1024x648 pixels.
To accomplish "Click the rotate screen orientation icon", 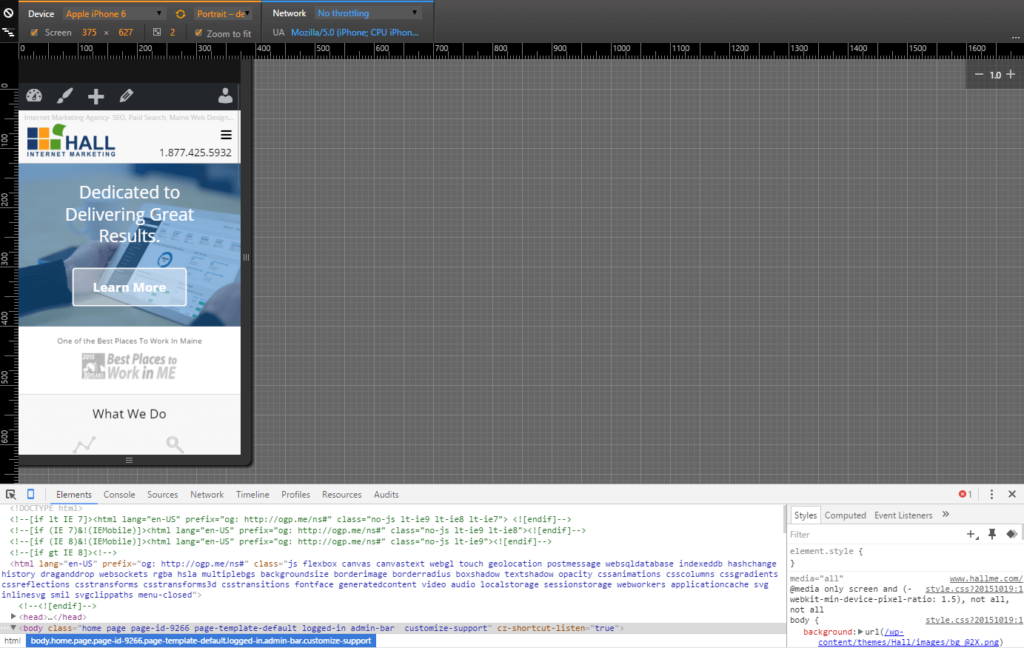I will [x=181, y=14].
